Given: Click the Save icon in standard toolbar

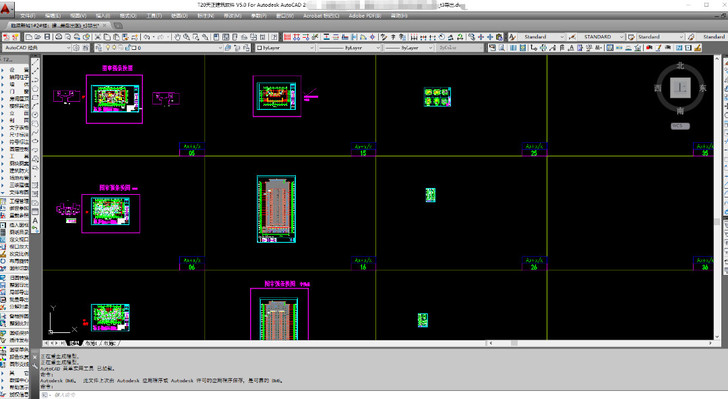Looking at the screenshot, I should tap(47, 37).
